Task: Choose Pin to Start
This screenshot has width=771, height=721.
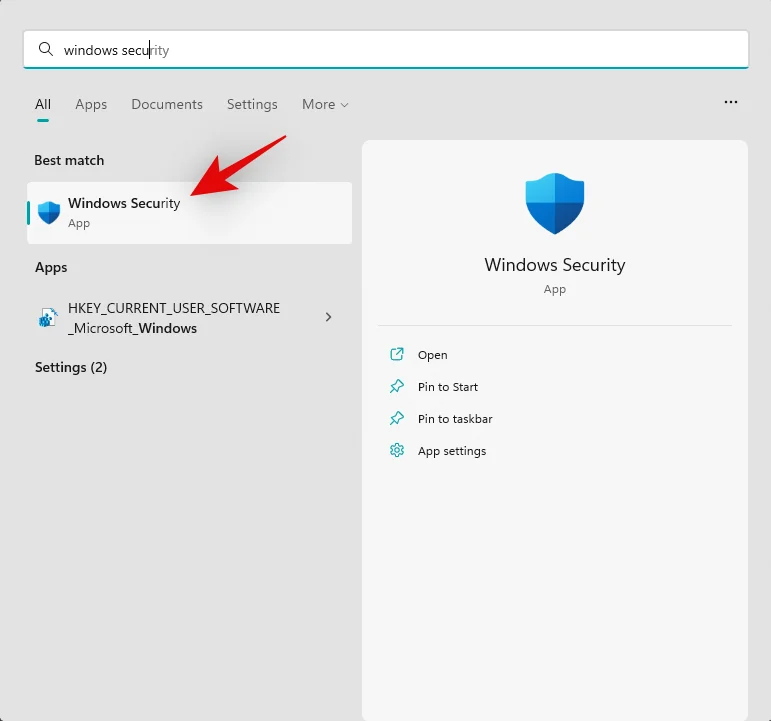Action: coord(447,387)
